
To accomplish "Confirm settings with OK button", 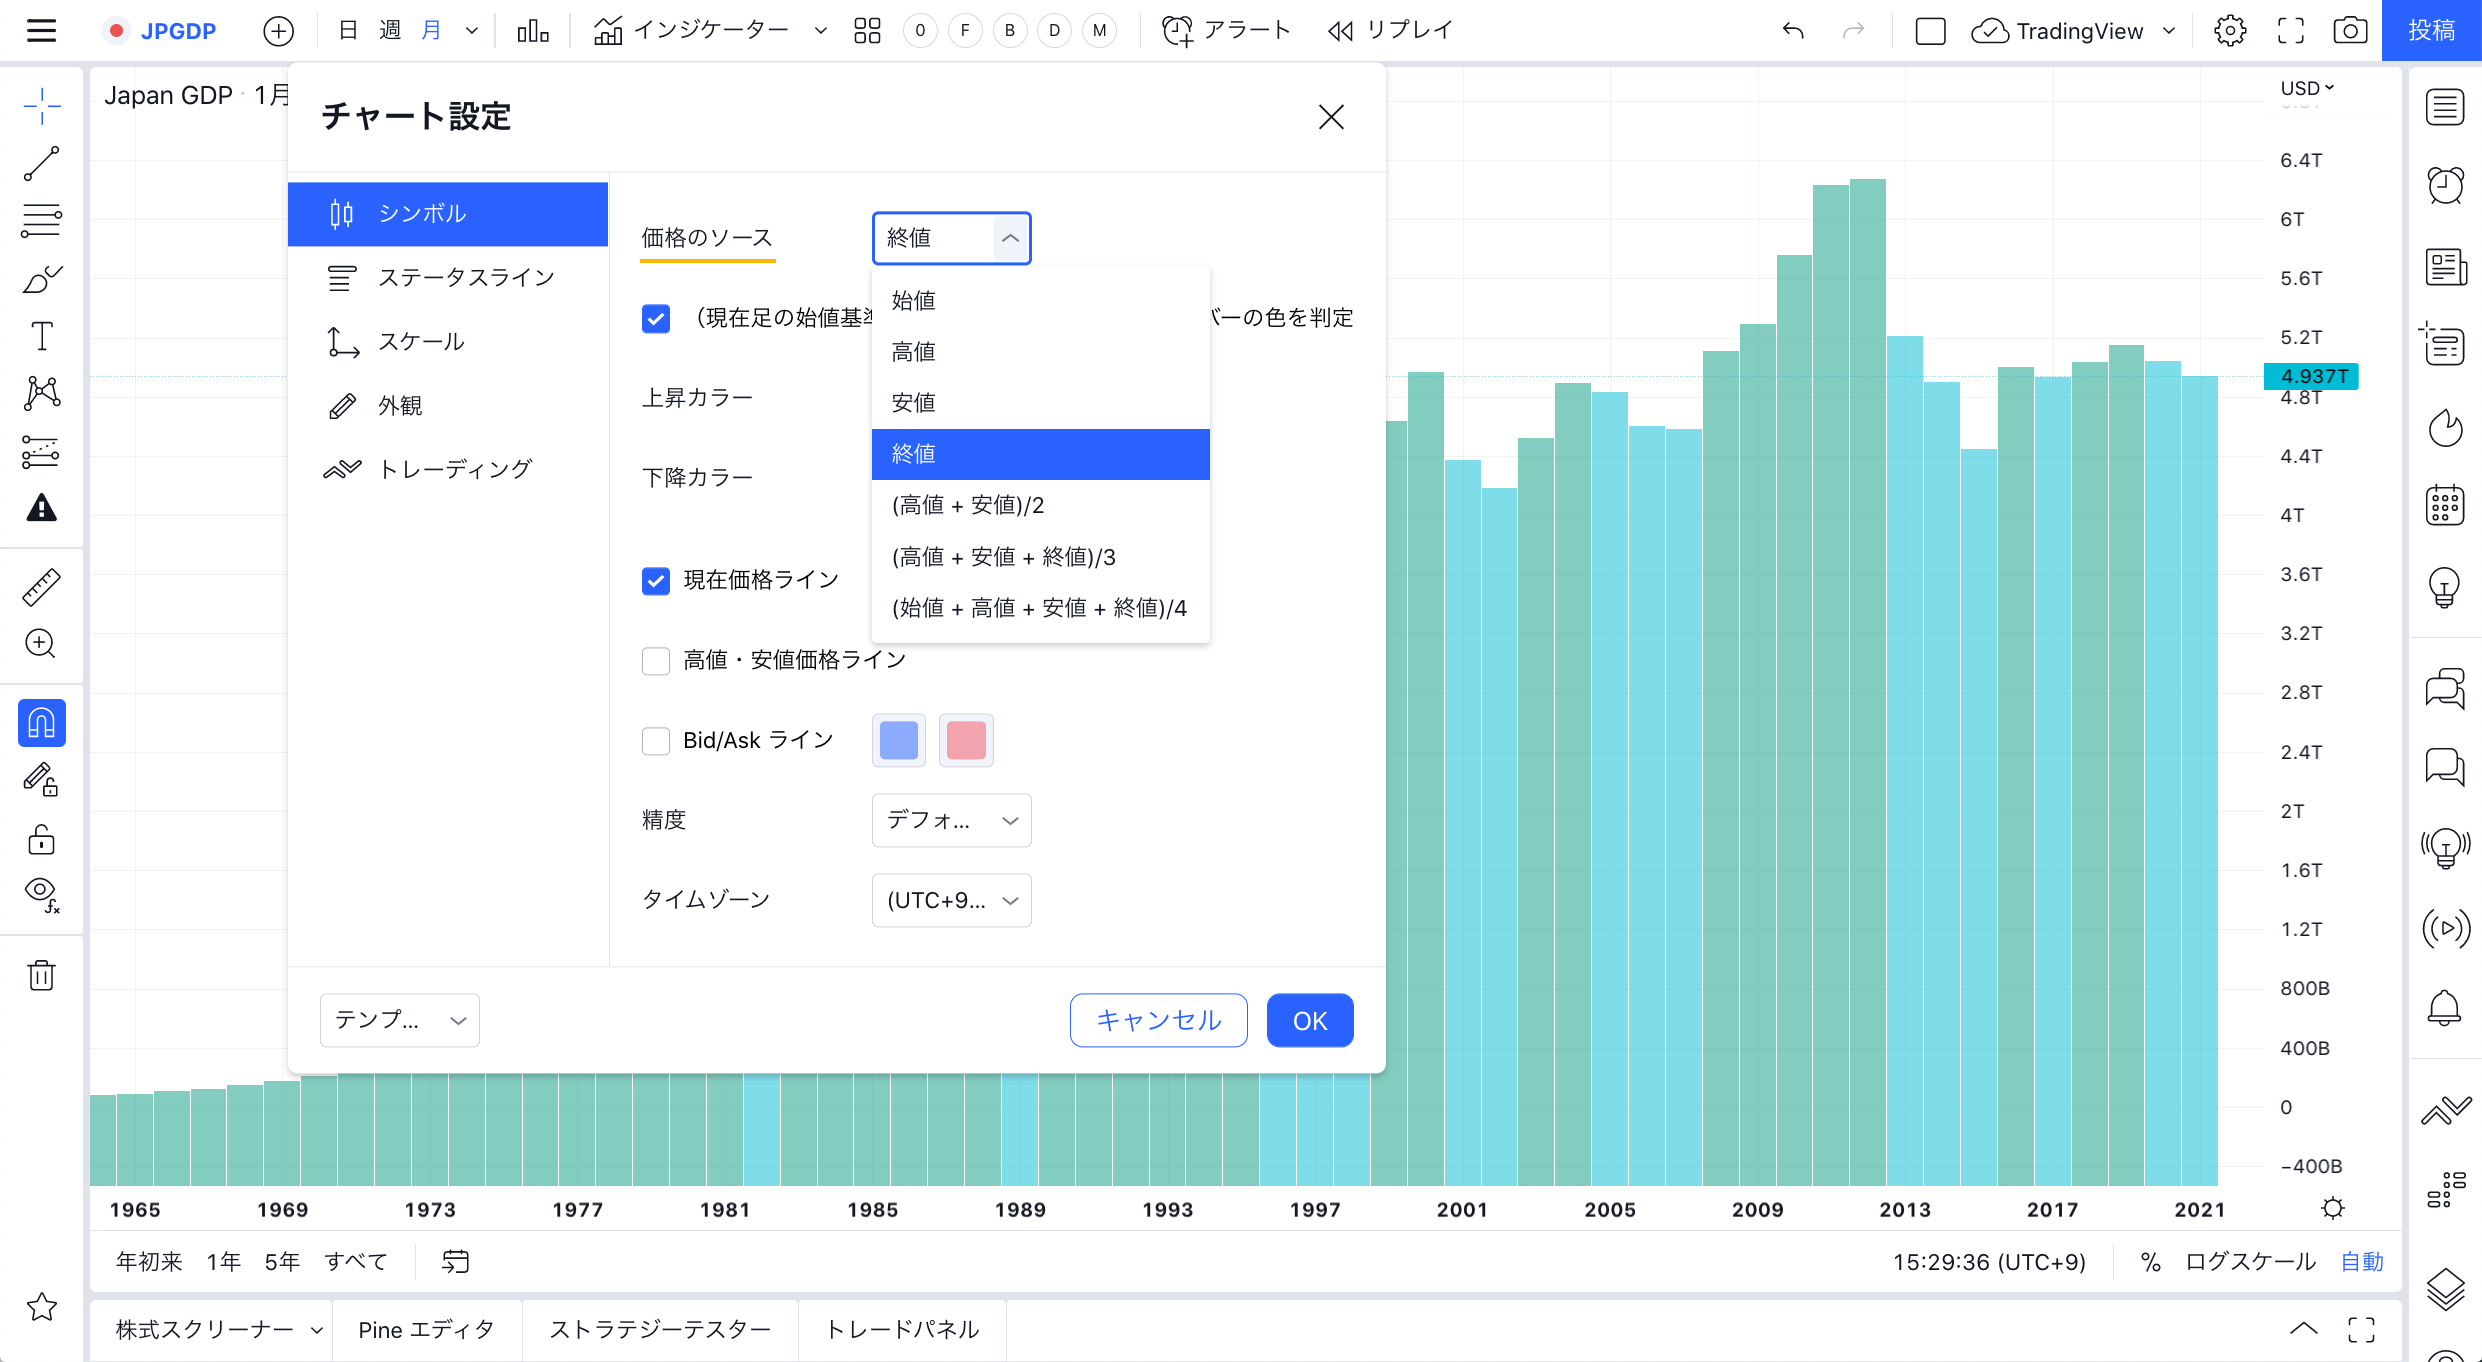I will (x=1309, y=1020).
